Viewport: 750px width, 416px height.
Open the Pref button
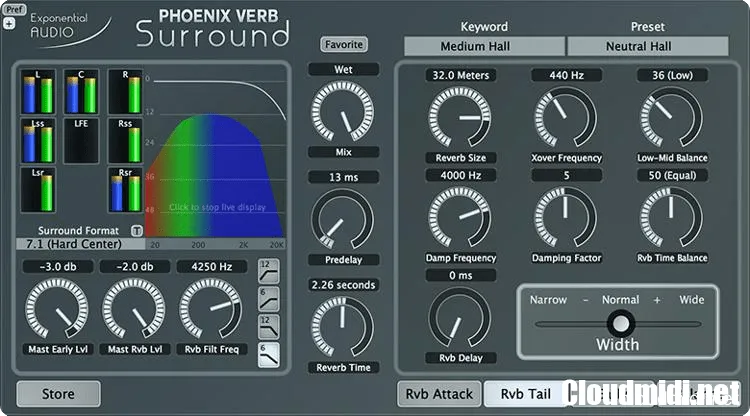coord(14,8)
